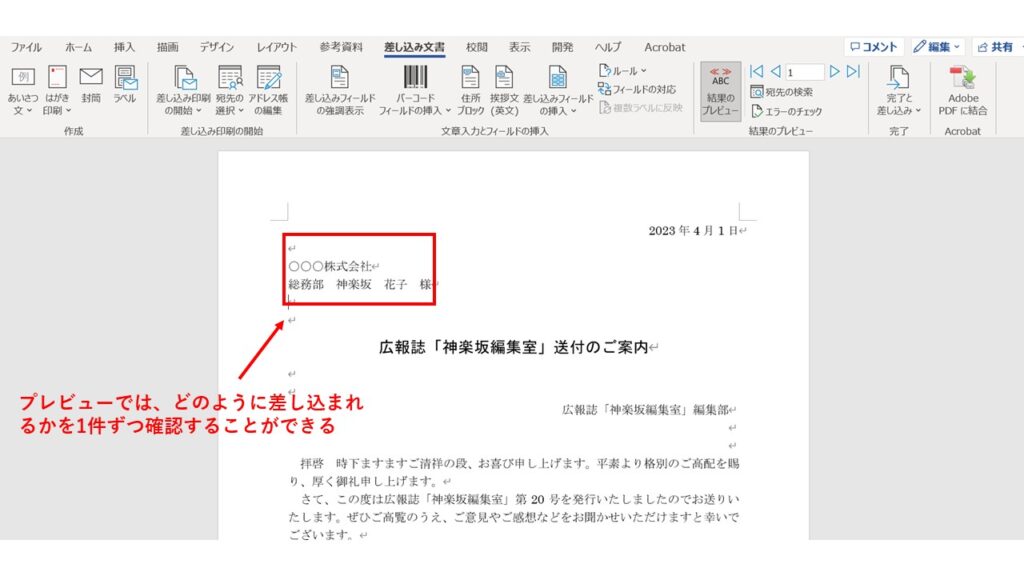This screenshot has height=576, width=1024.
Task: Switch to the 校閲 (review) tab
Action: coord(477,47)
